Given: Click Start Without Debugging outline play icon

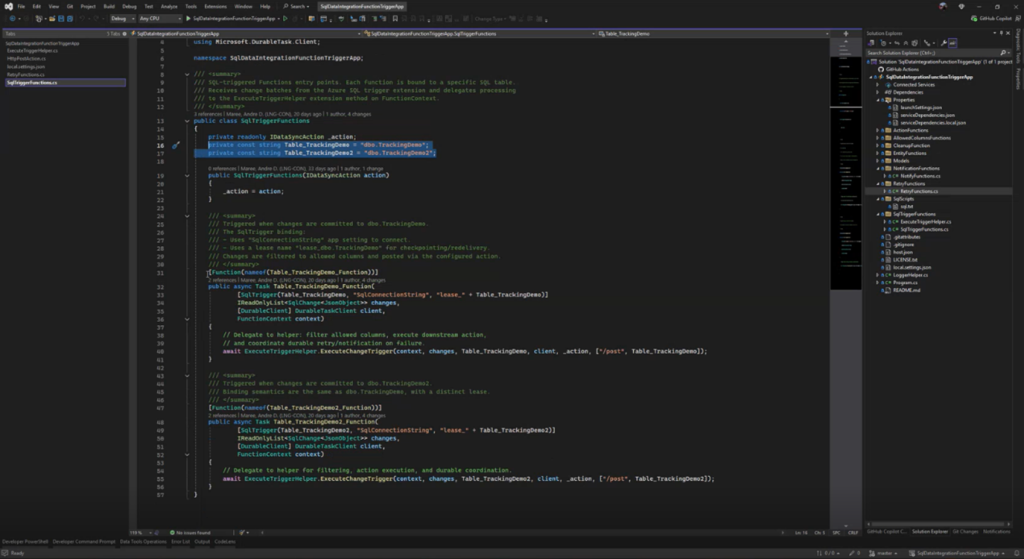Looking at the screenshot, I should click(285, 19).
